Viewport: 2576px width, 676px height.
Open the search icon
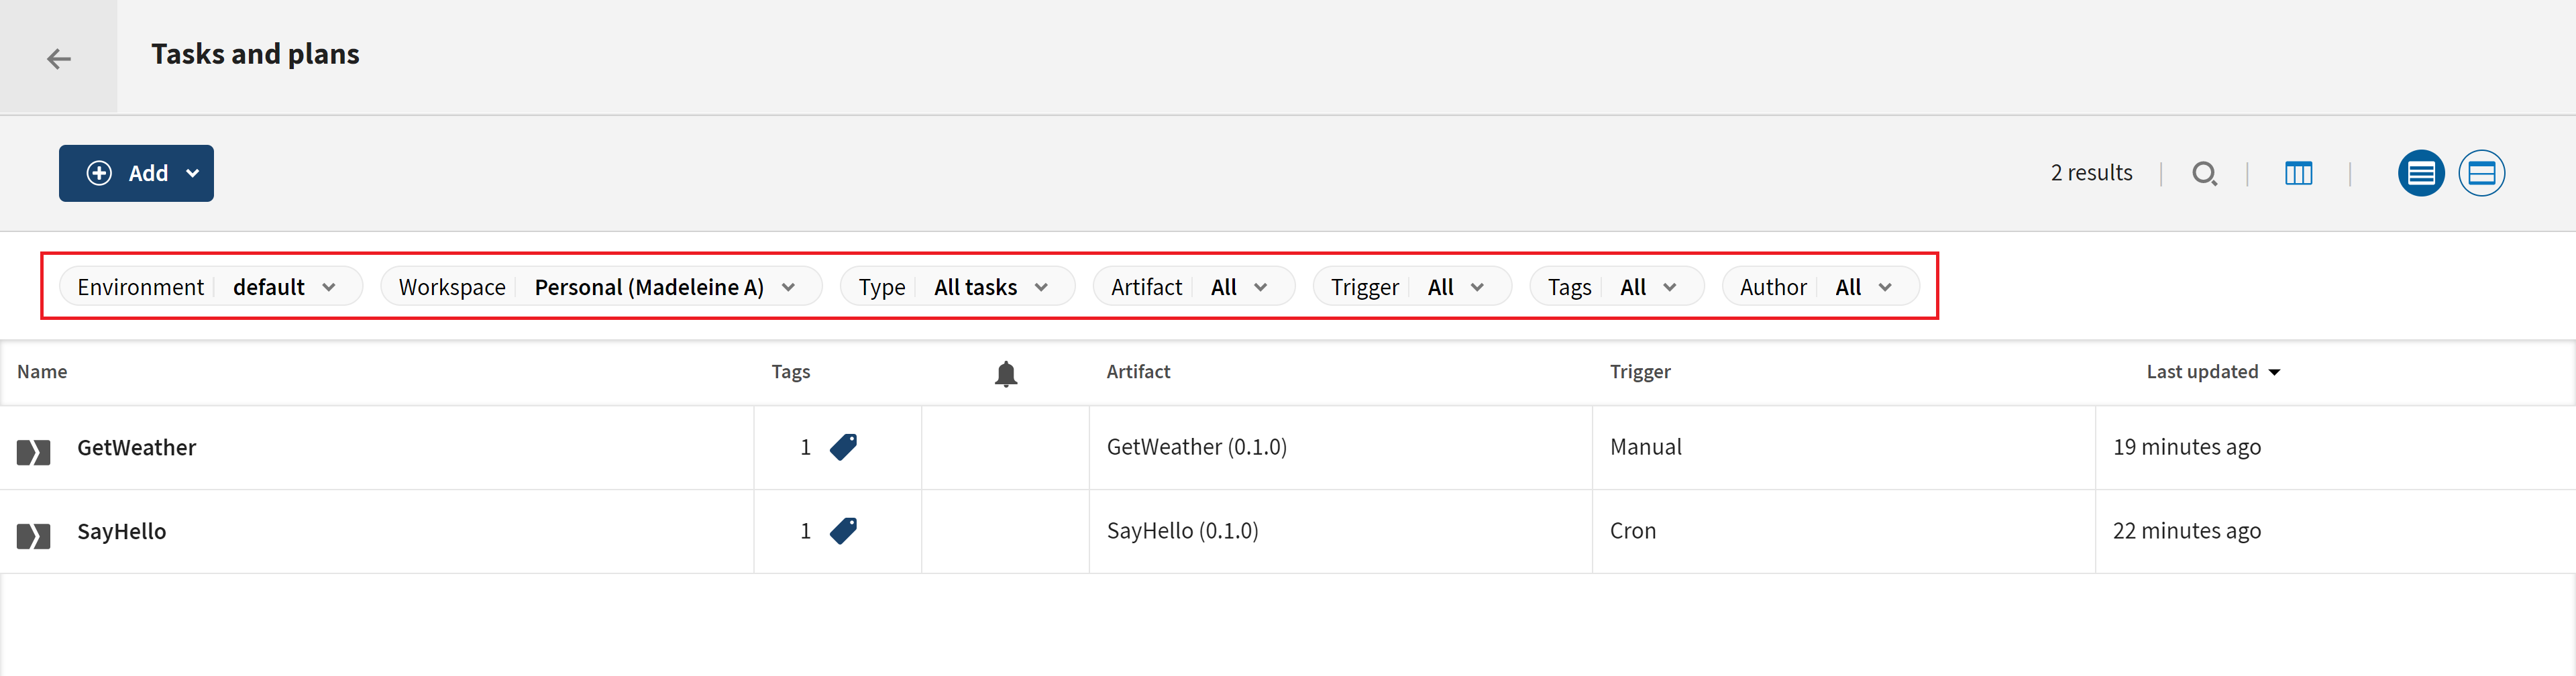[2204, 174]
